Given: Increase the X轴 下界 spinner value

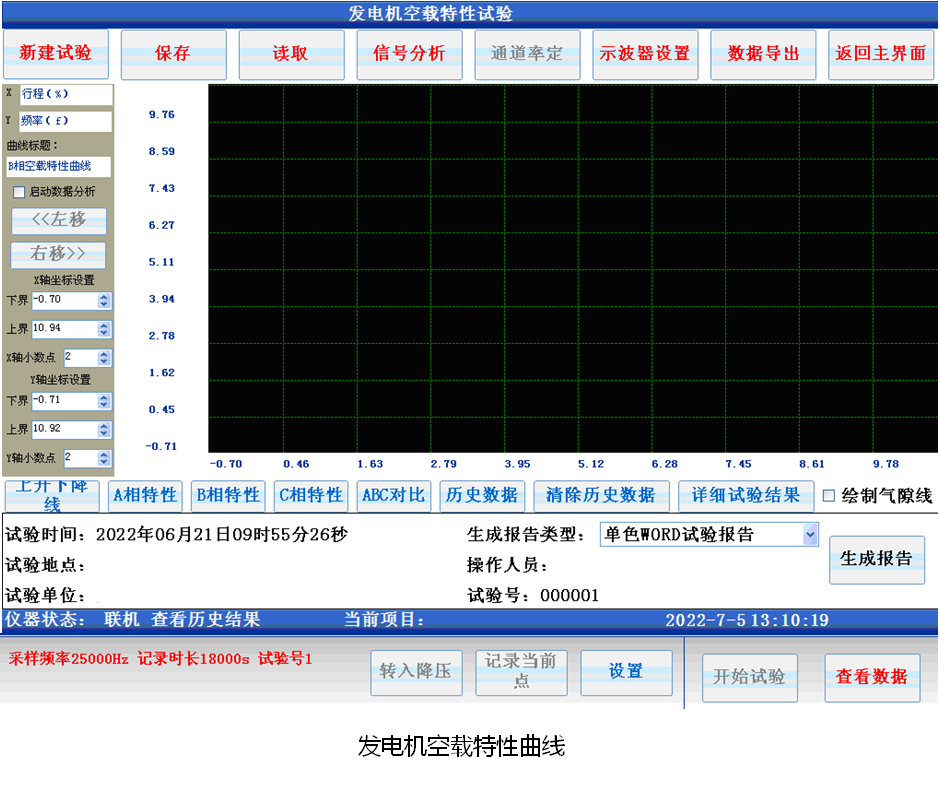Looking at the screenshot, I should (105, 296).
